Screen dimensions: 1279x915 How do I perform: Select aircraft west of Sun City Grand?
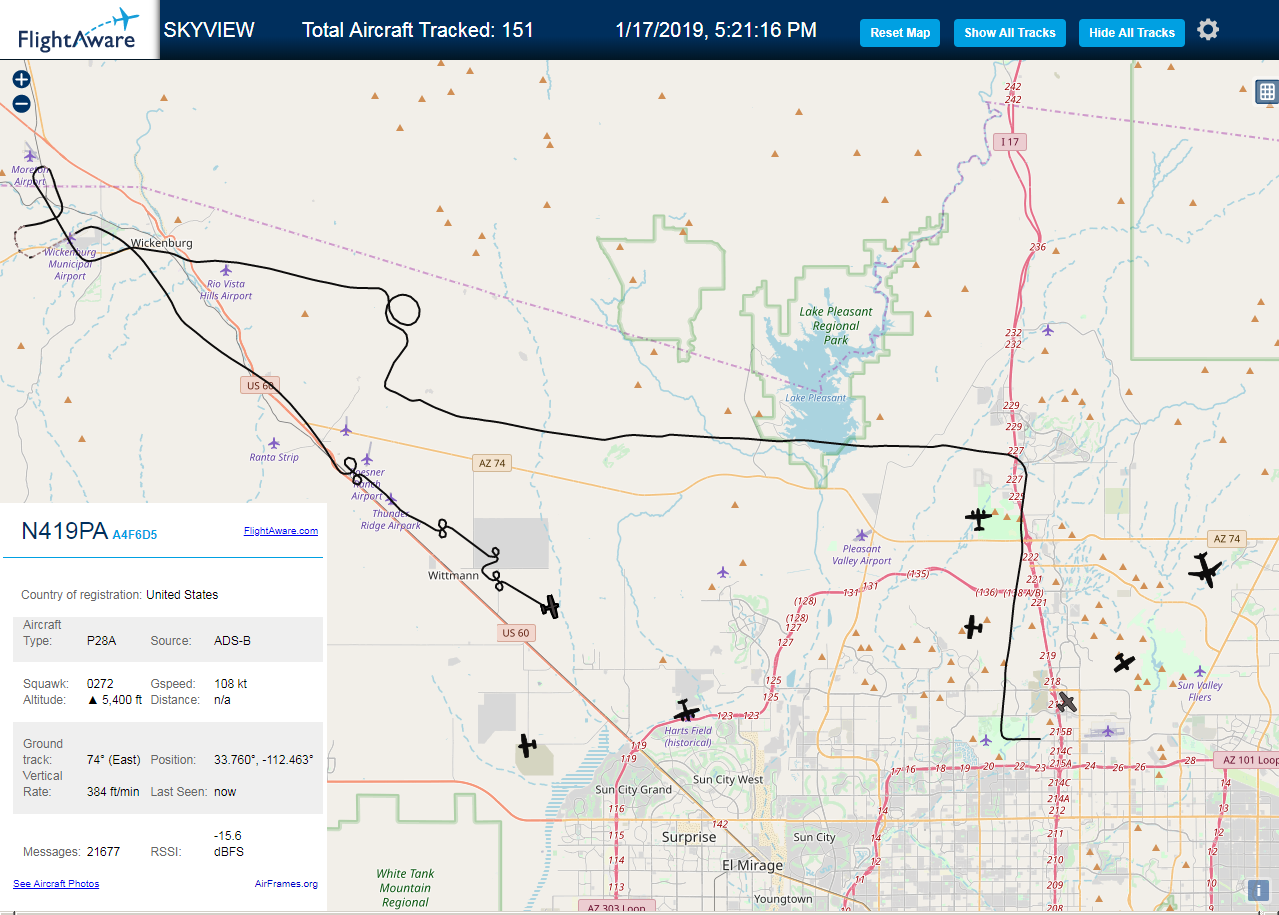click(527, 746)
